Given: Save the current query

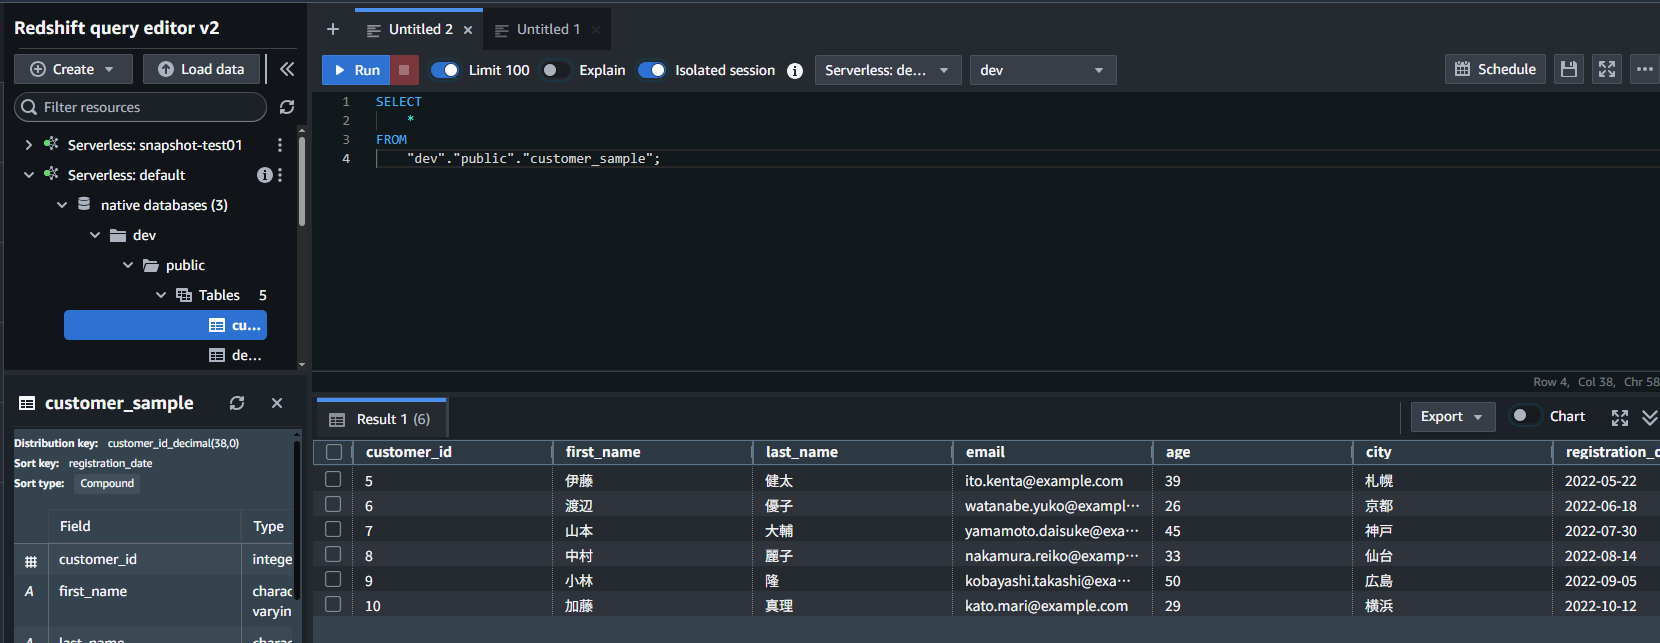Looking at the screenshot, I should (x=1569, y=69).
